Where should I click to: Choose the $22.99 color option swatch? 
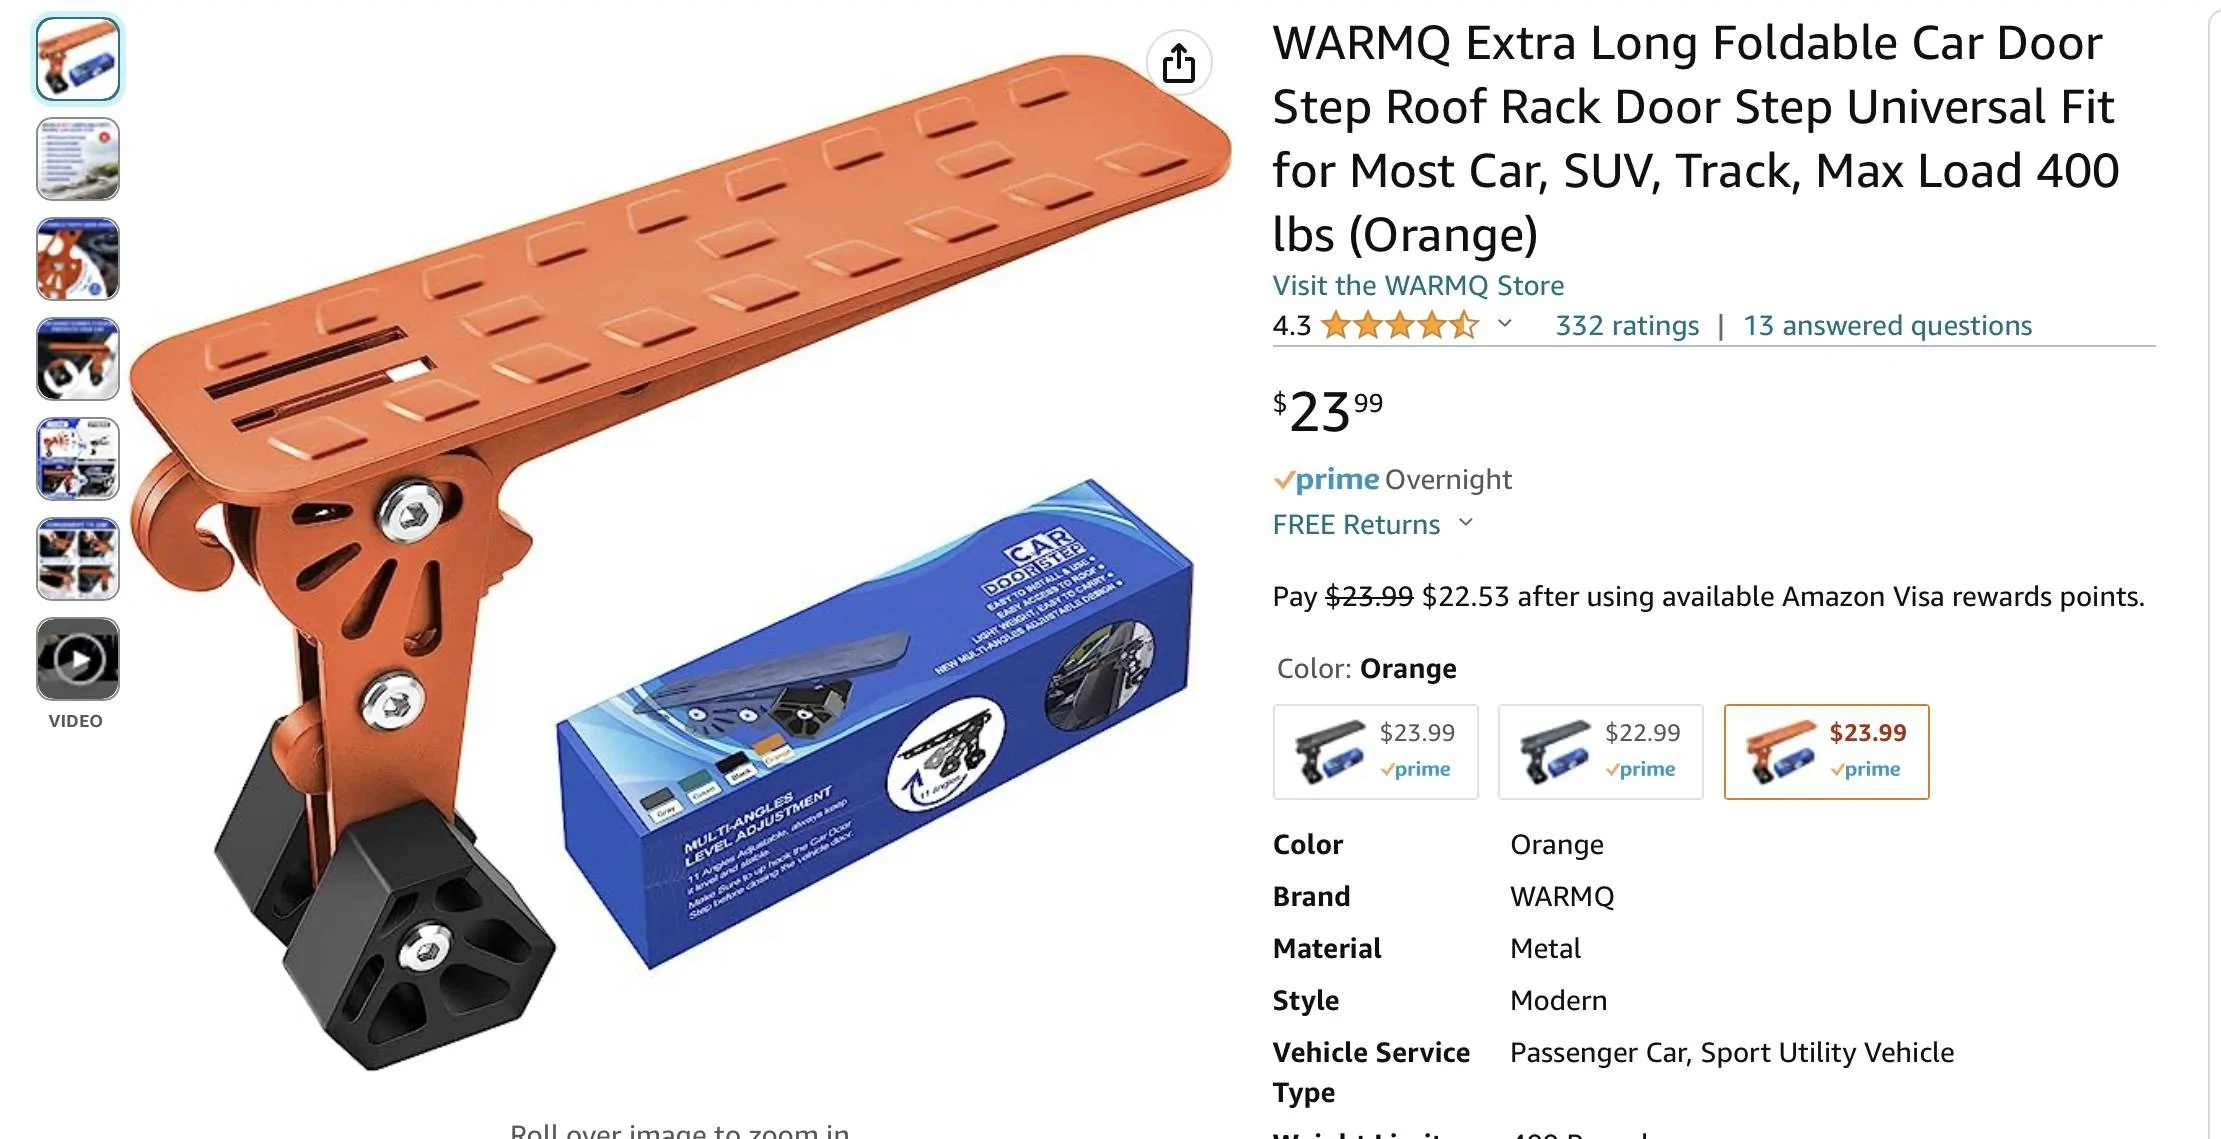1600,752
